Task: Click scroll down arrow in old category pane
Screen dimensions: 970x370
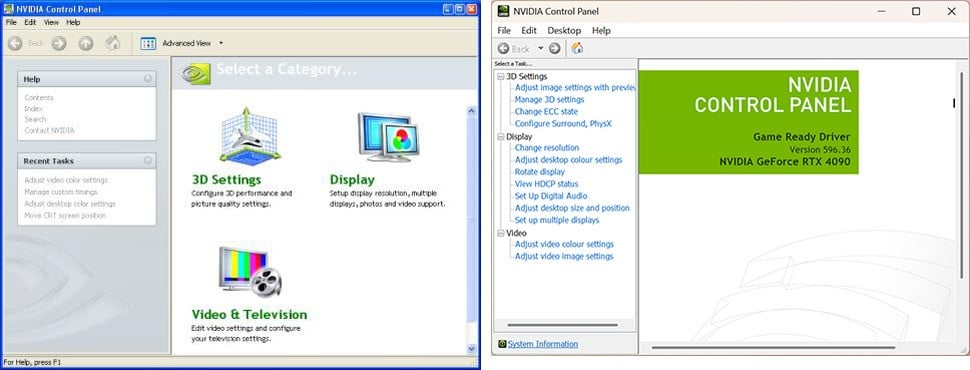Action: tap(472, 349)
